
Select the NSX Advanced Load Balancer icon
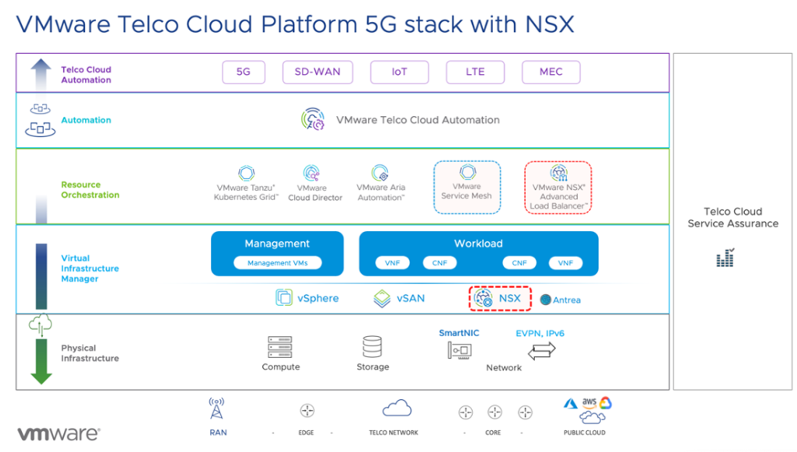[x=559, y=173]
